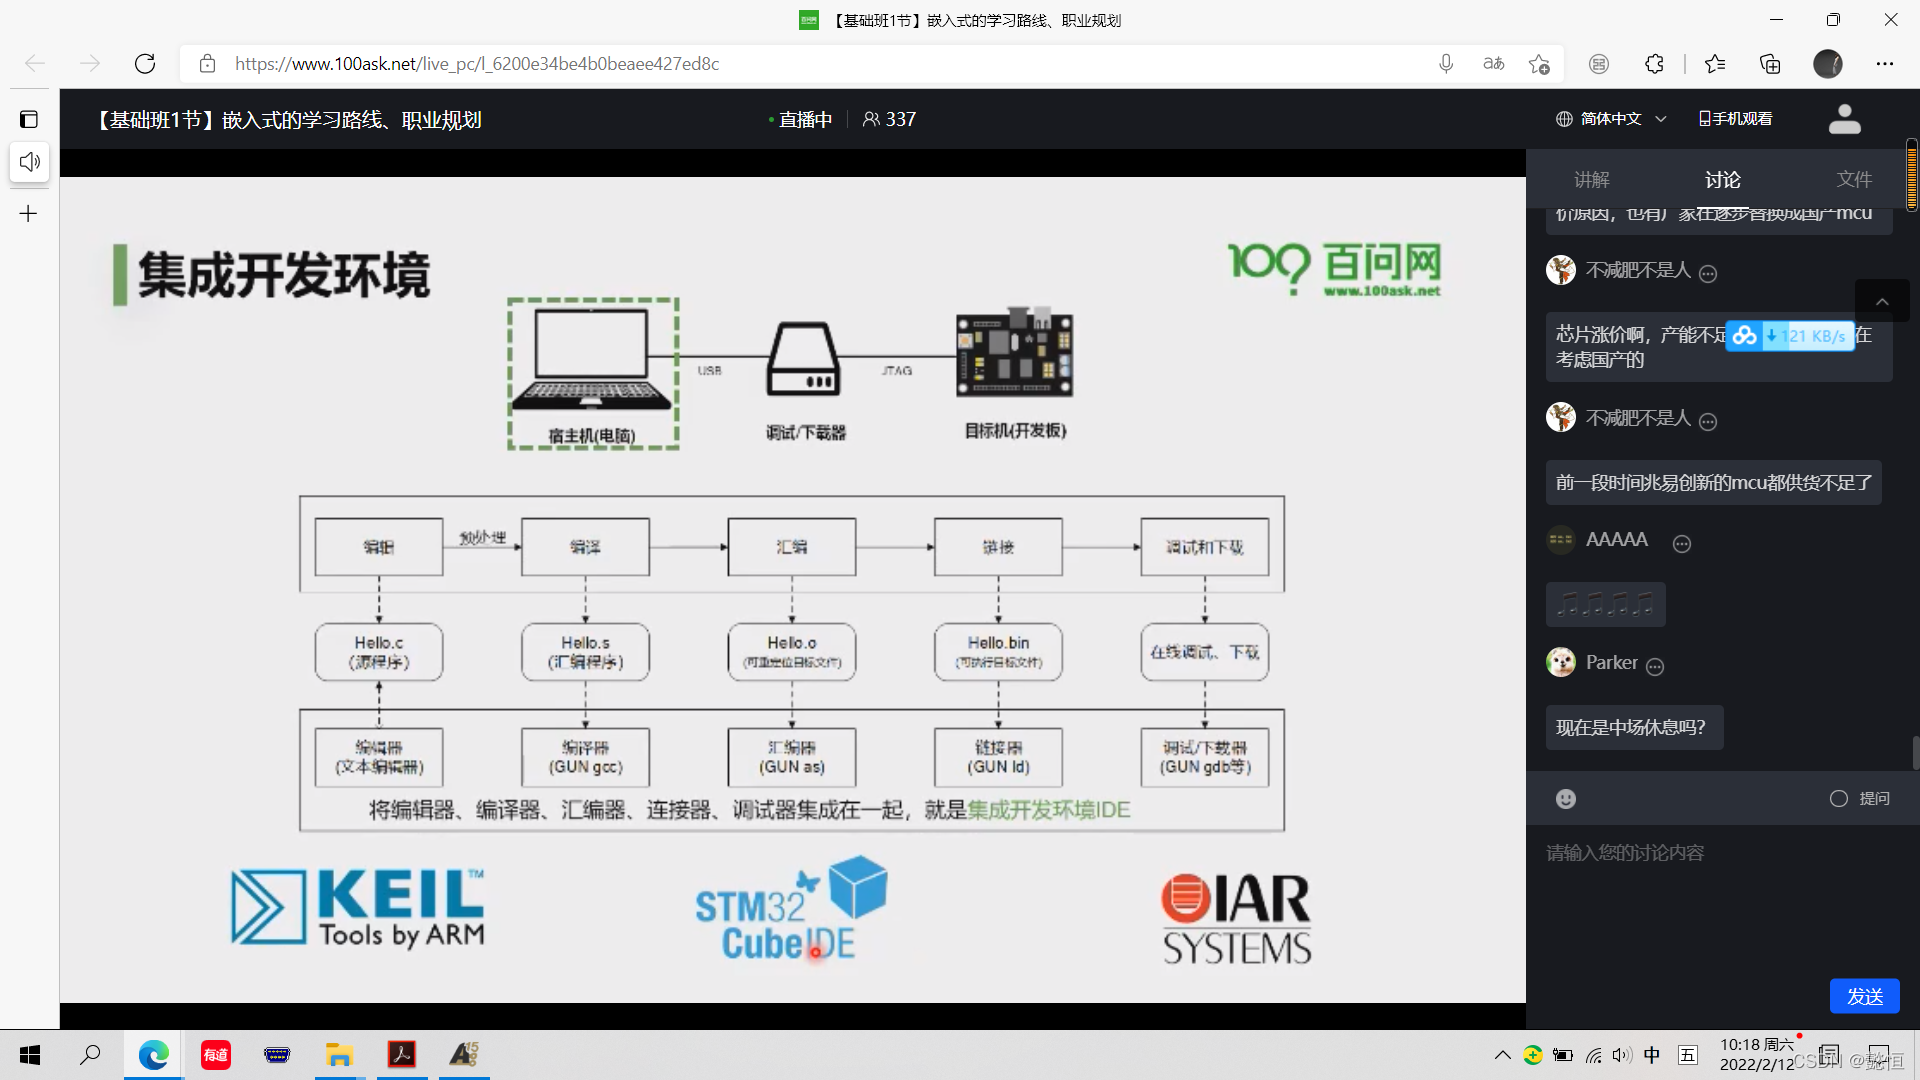Open the page translate icon
The width and height of the screenshot is (1920, 1080).
pos(1493,64)
